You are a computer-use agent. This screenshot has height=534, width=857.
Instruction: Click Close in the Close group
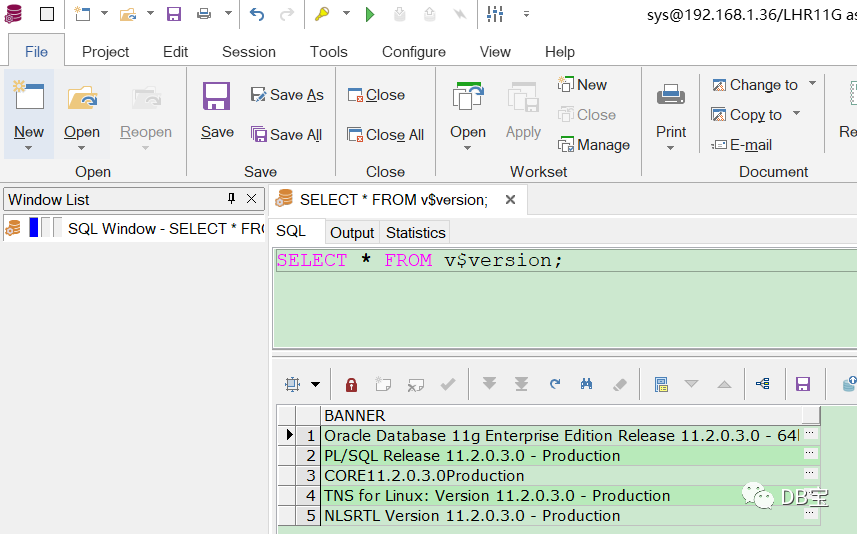(376, 95)
